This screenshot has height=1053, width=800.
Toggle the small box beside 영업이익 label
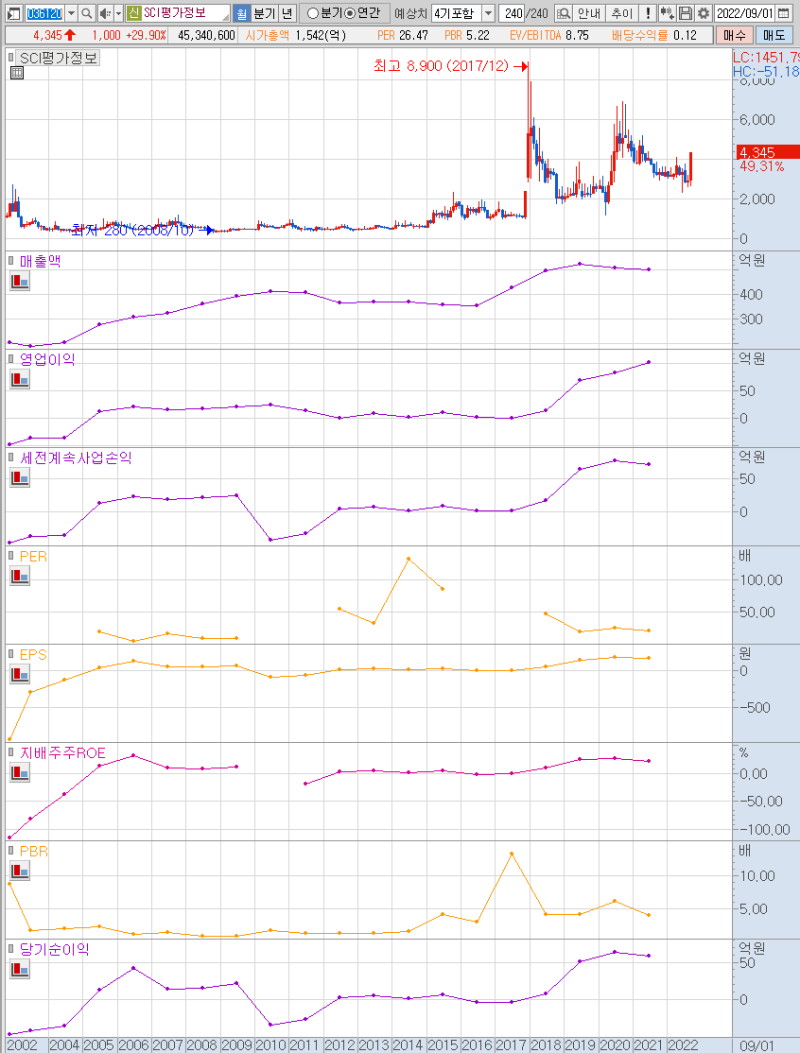[11, 359]
